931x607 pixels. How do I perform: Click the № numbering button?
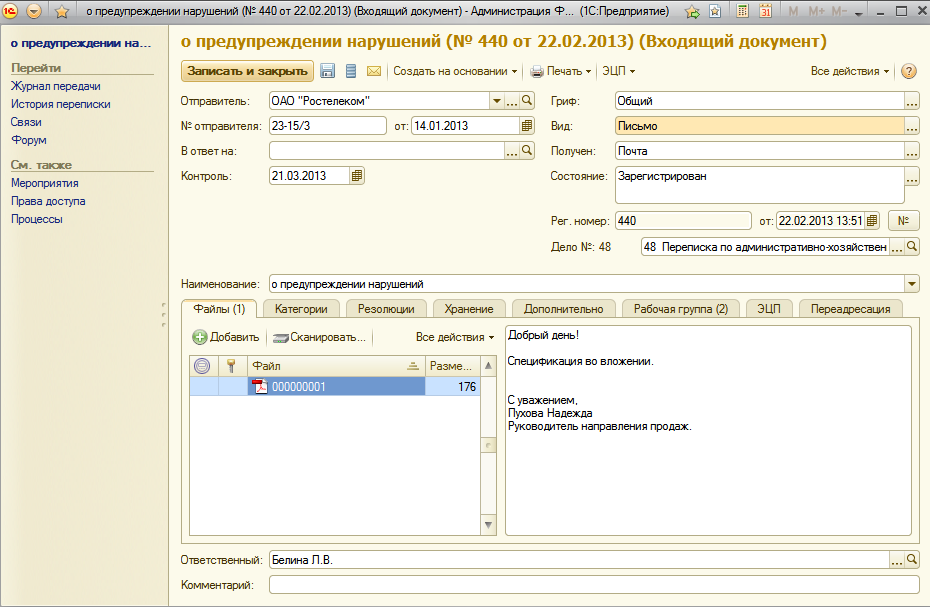tap(903, 221)
